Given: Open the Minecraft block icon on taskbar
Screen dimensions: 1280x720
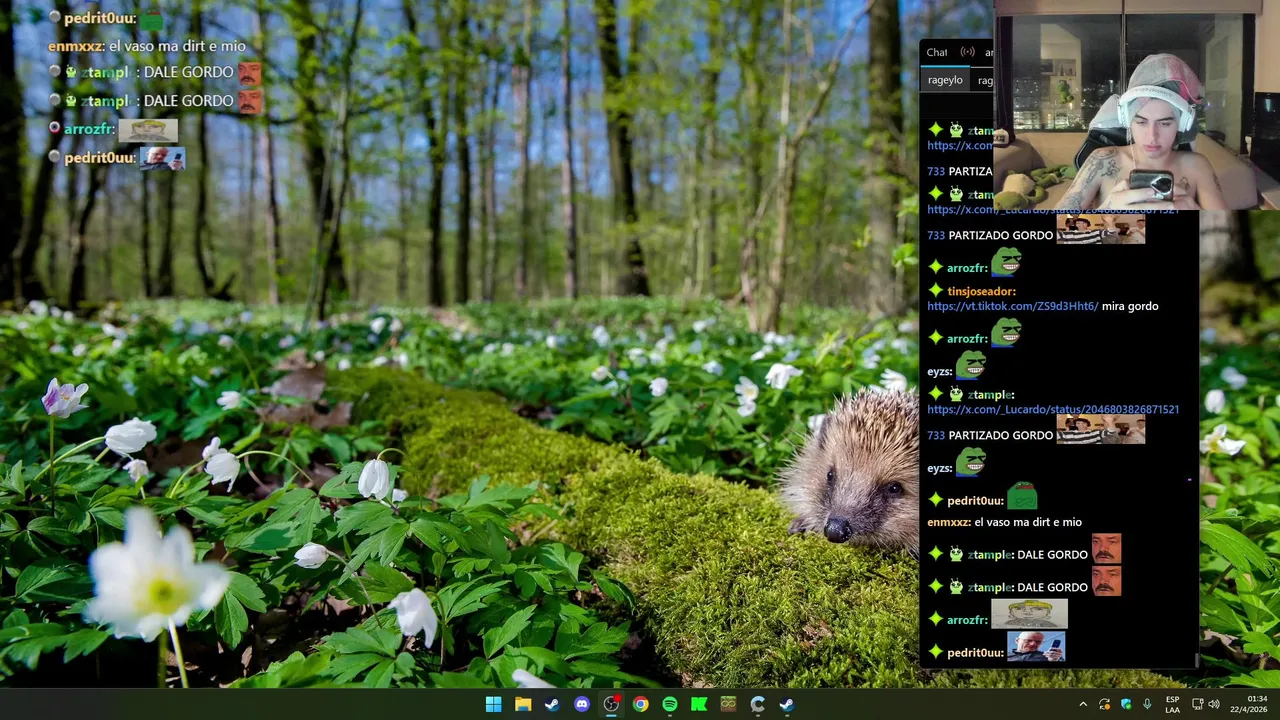Looking at the screenshot, I should 728,704.
